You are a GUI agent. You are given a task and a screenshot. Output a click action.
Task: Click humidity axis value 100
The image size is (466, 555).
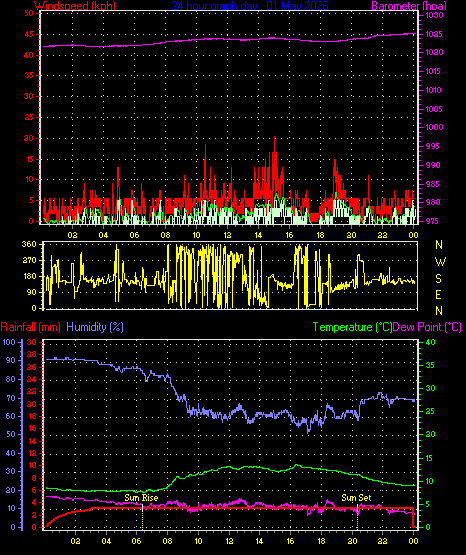click(9, 342)
